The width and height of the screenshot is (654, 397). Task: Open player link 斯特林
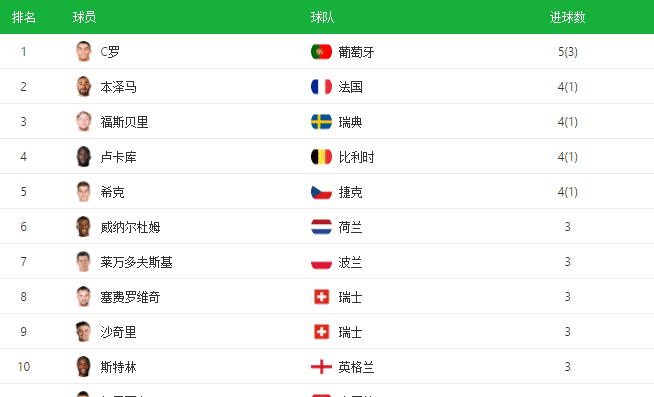tap(118, 367)
